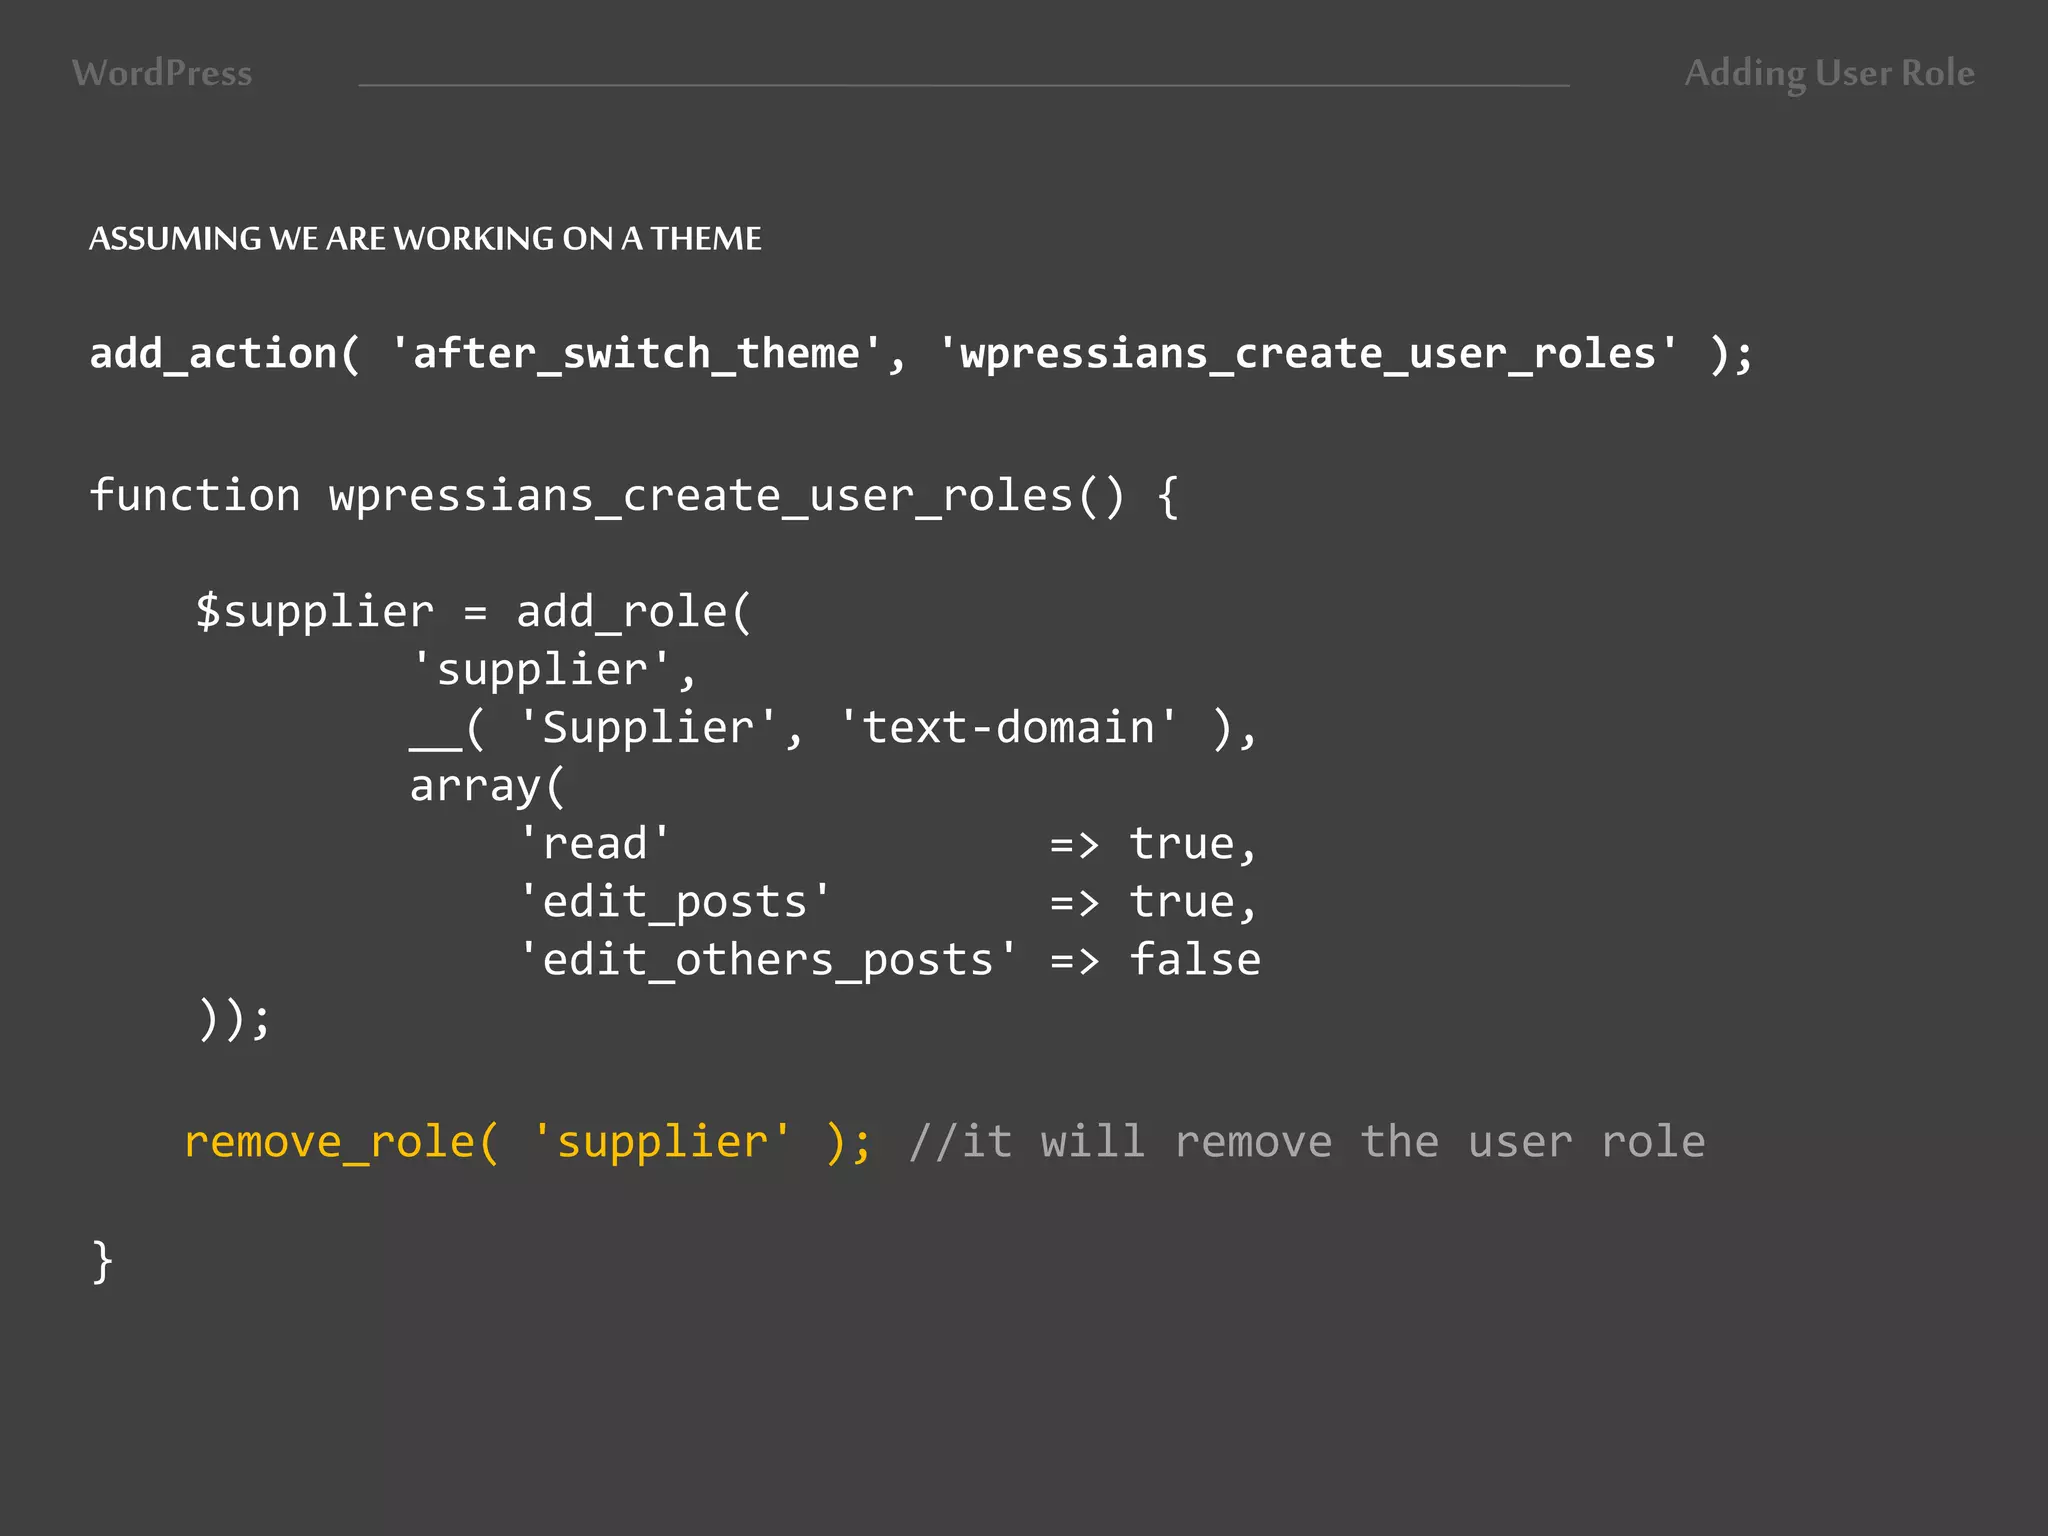2048x1536 pixels.
Task: Click the 'edit_others_posts' => false line
Action: click(x=890, y=960)
